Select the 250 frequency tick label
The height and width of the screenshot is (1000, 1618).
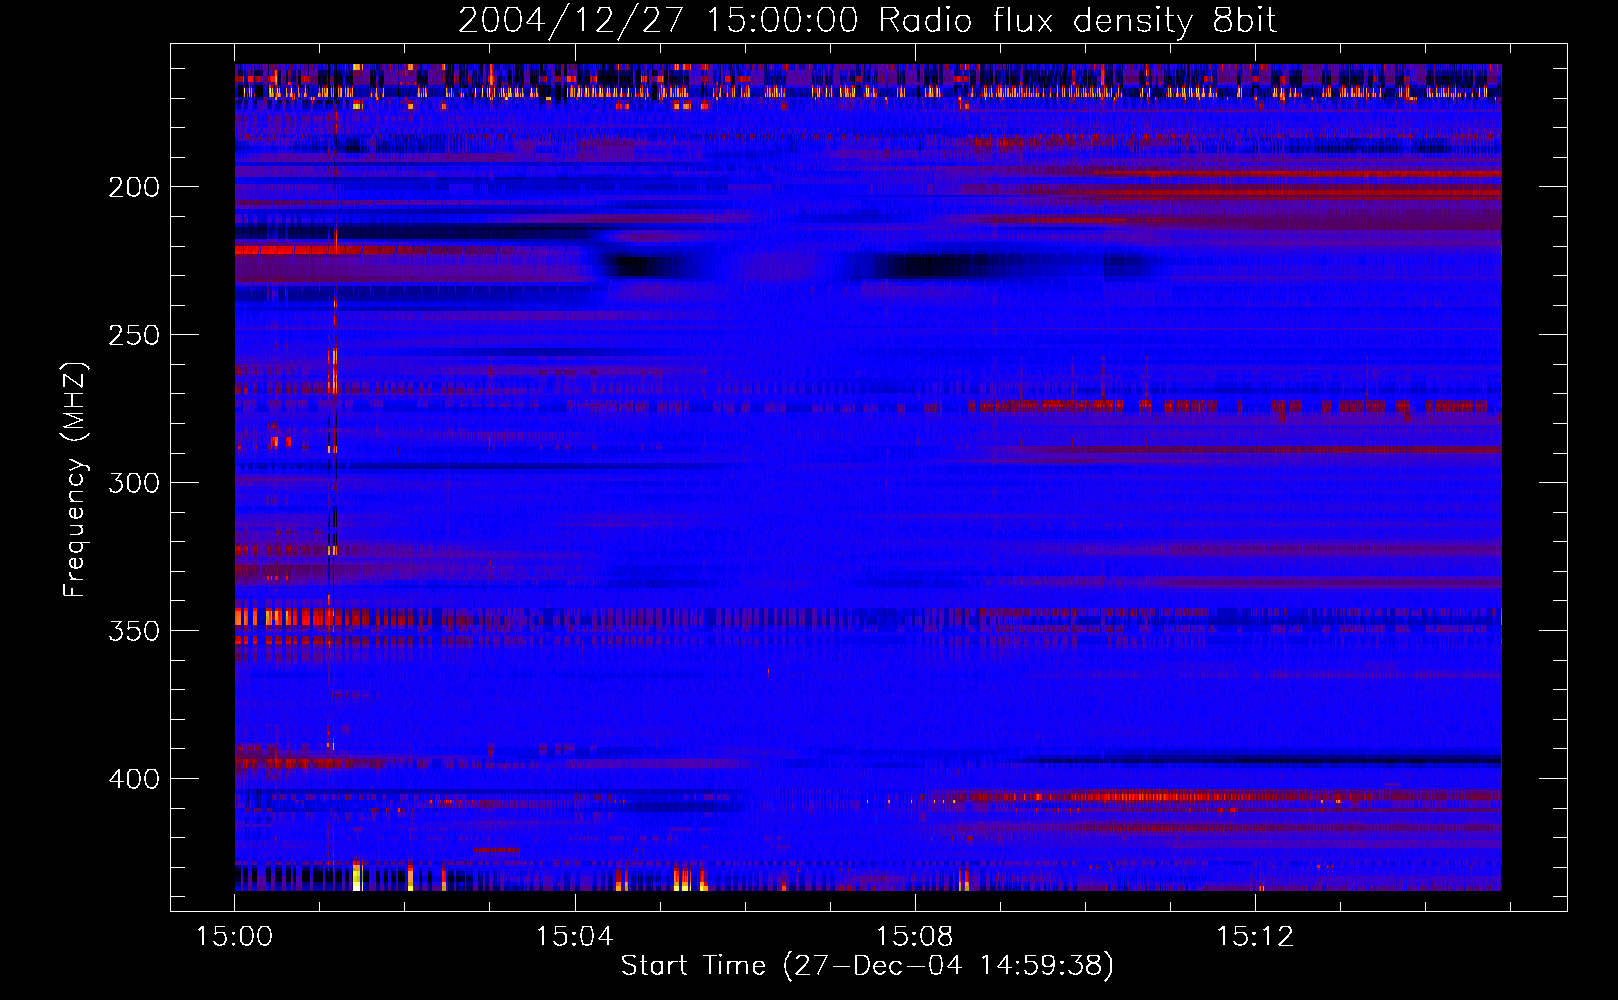[x=134, y=335]
